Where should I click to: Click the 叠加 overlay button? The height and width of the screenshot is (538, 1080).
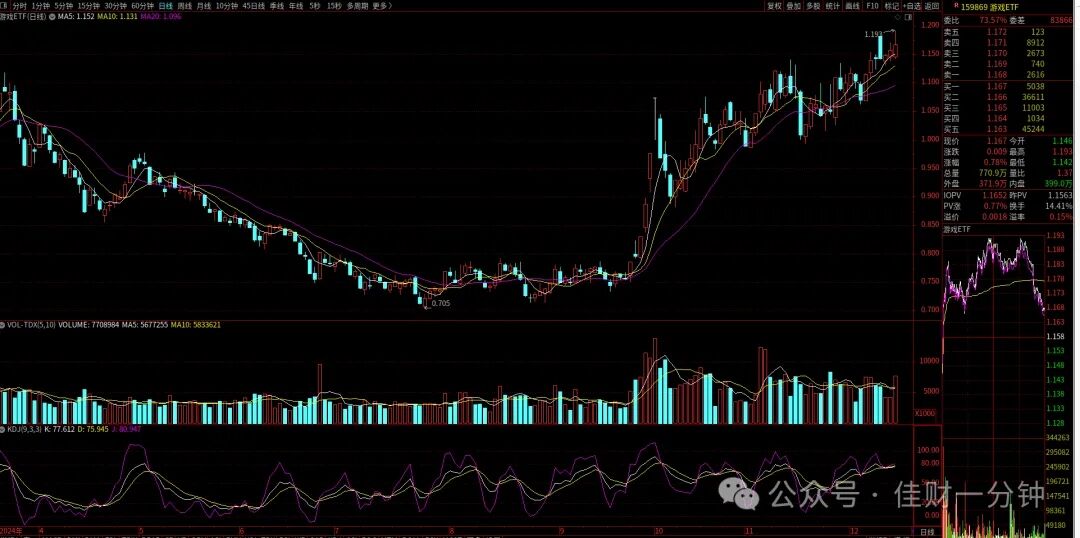point(794,6)
